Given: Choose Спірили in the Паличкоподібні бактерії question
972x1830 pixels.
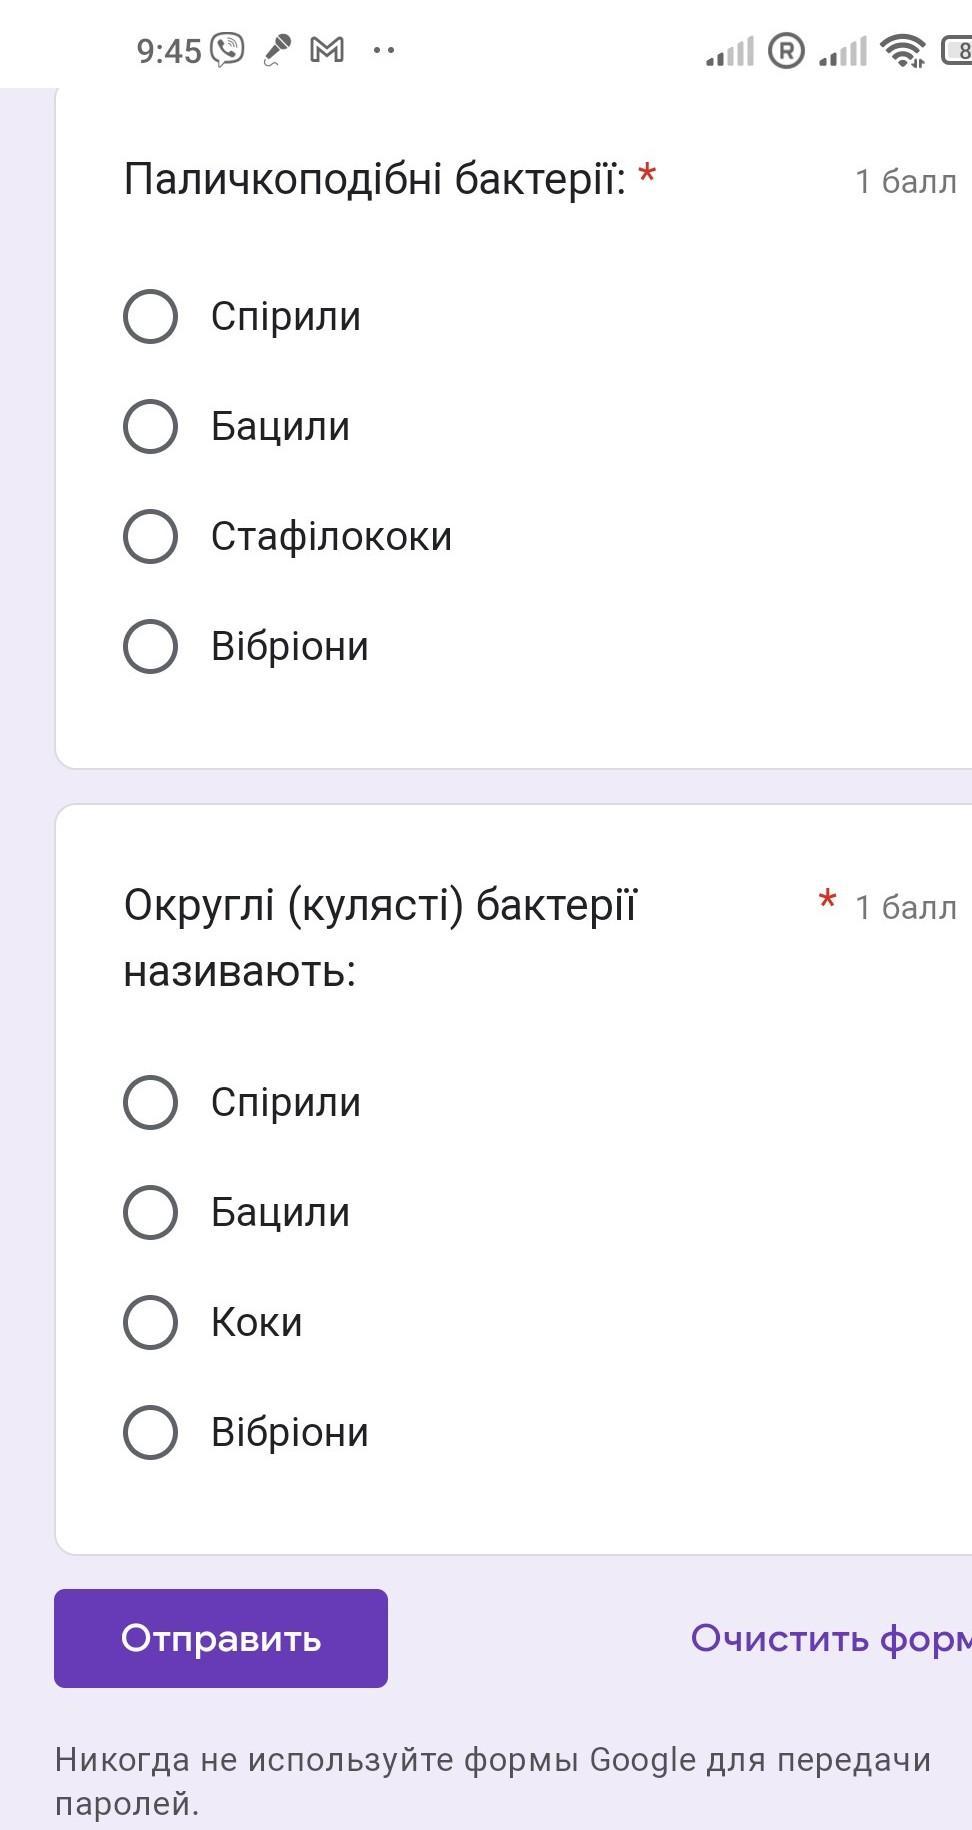Looking at the screenshot, I should tap(151, 316).
